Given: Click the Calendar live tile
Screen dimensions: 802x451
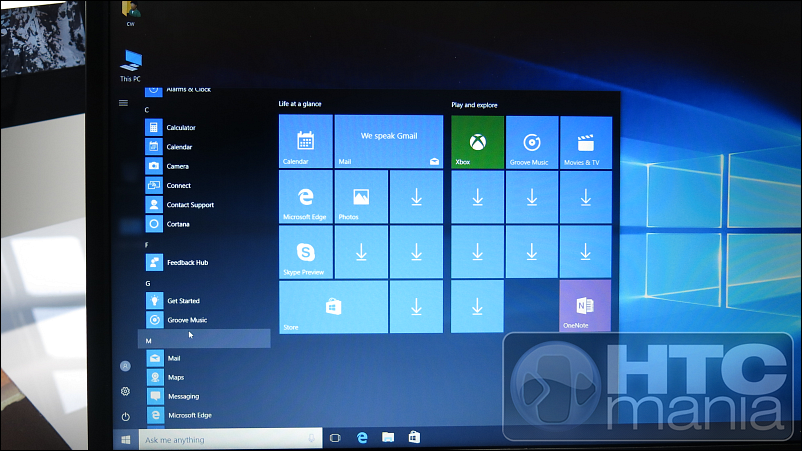Looking at the screenshot, I should 306,141.
